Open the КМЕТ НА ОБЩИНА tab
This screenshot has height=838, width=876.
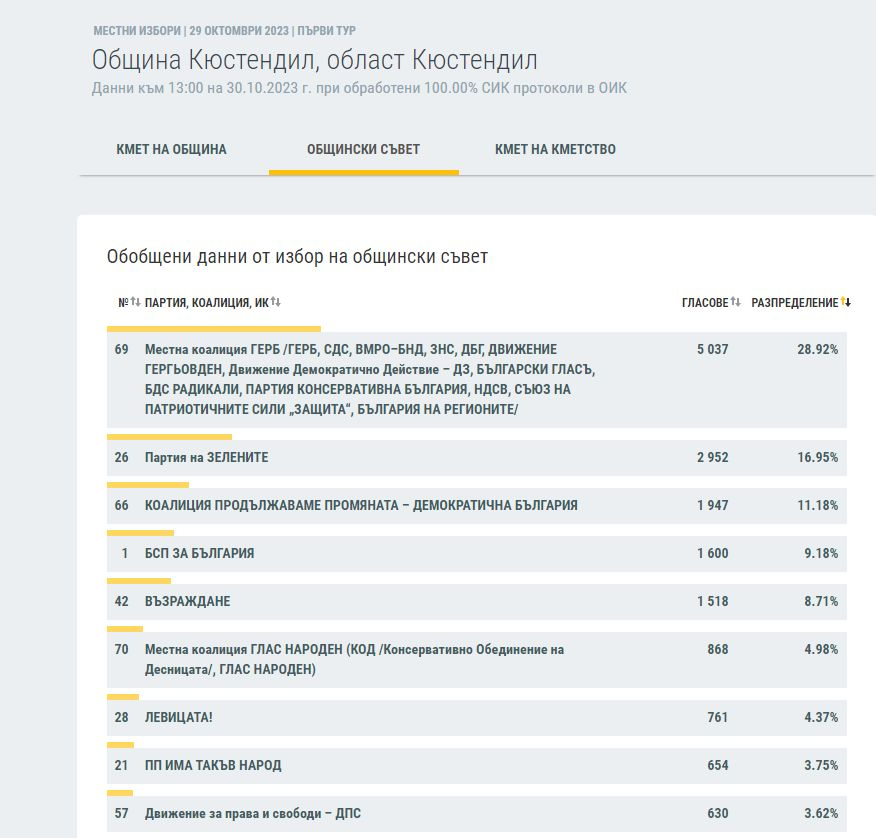point(172,149)
